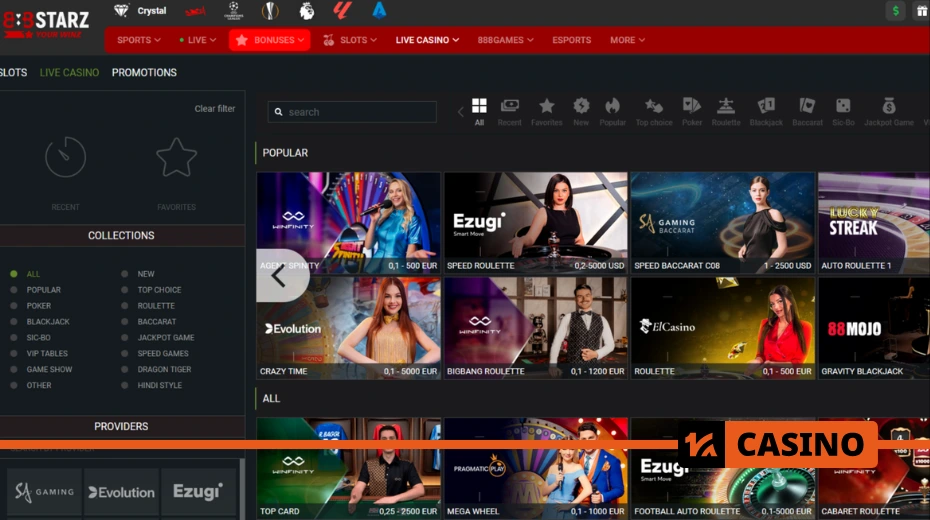Open the Gravity Blackjack game

coord(874,328)
